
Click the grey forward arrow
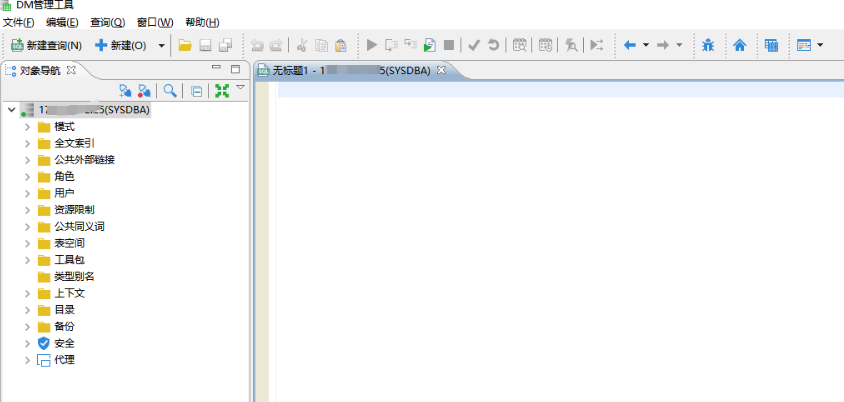663,45
